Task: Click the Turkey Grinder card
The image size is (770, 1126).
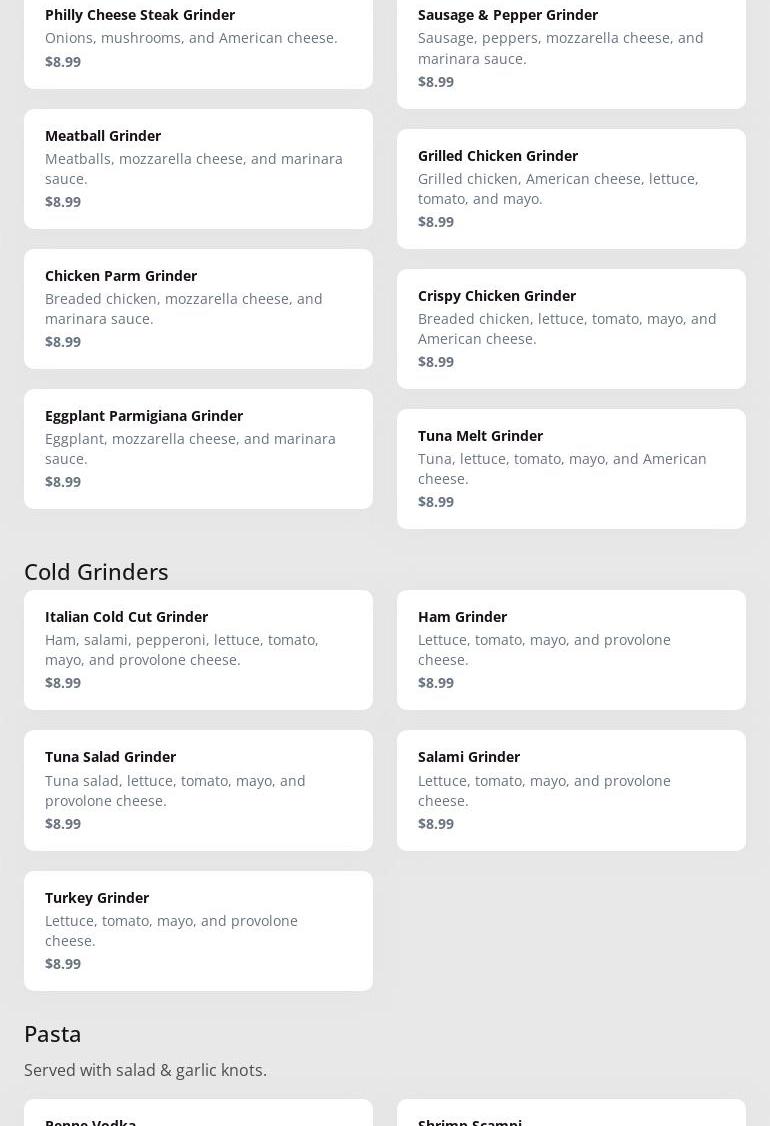Action: 198,931
